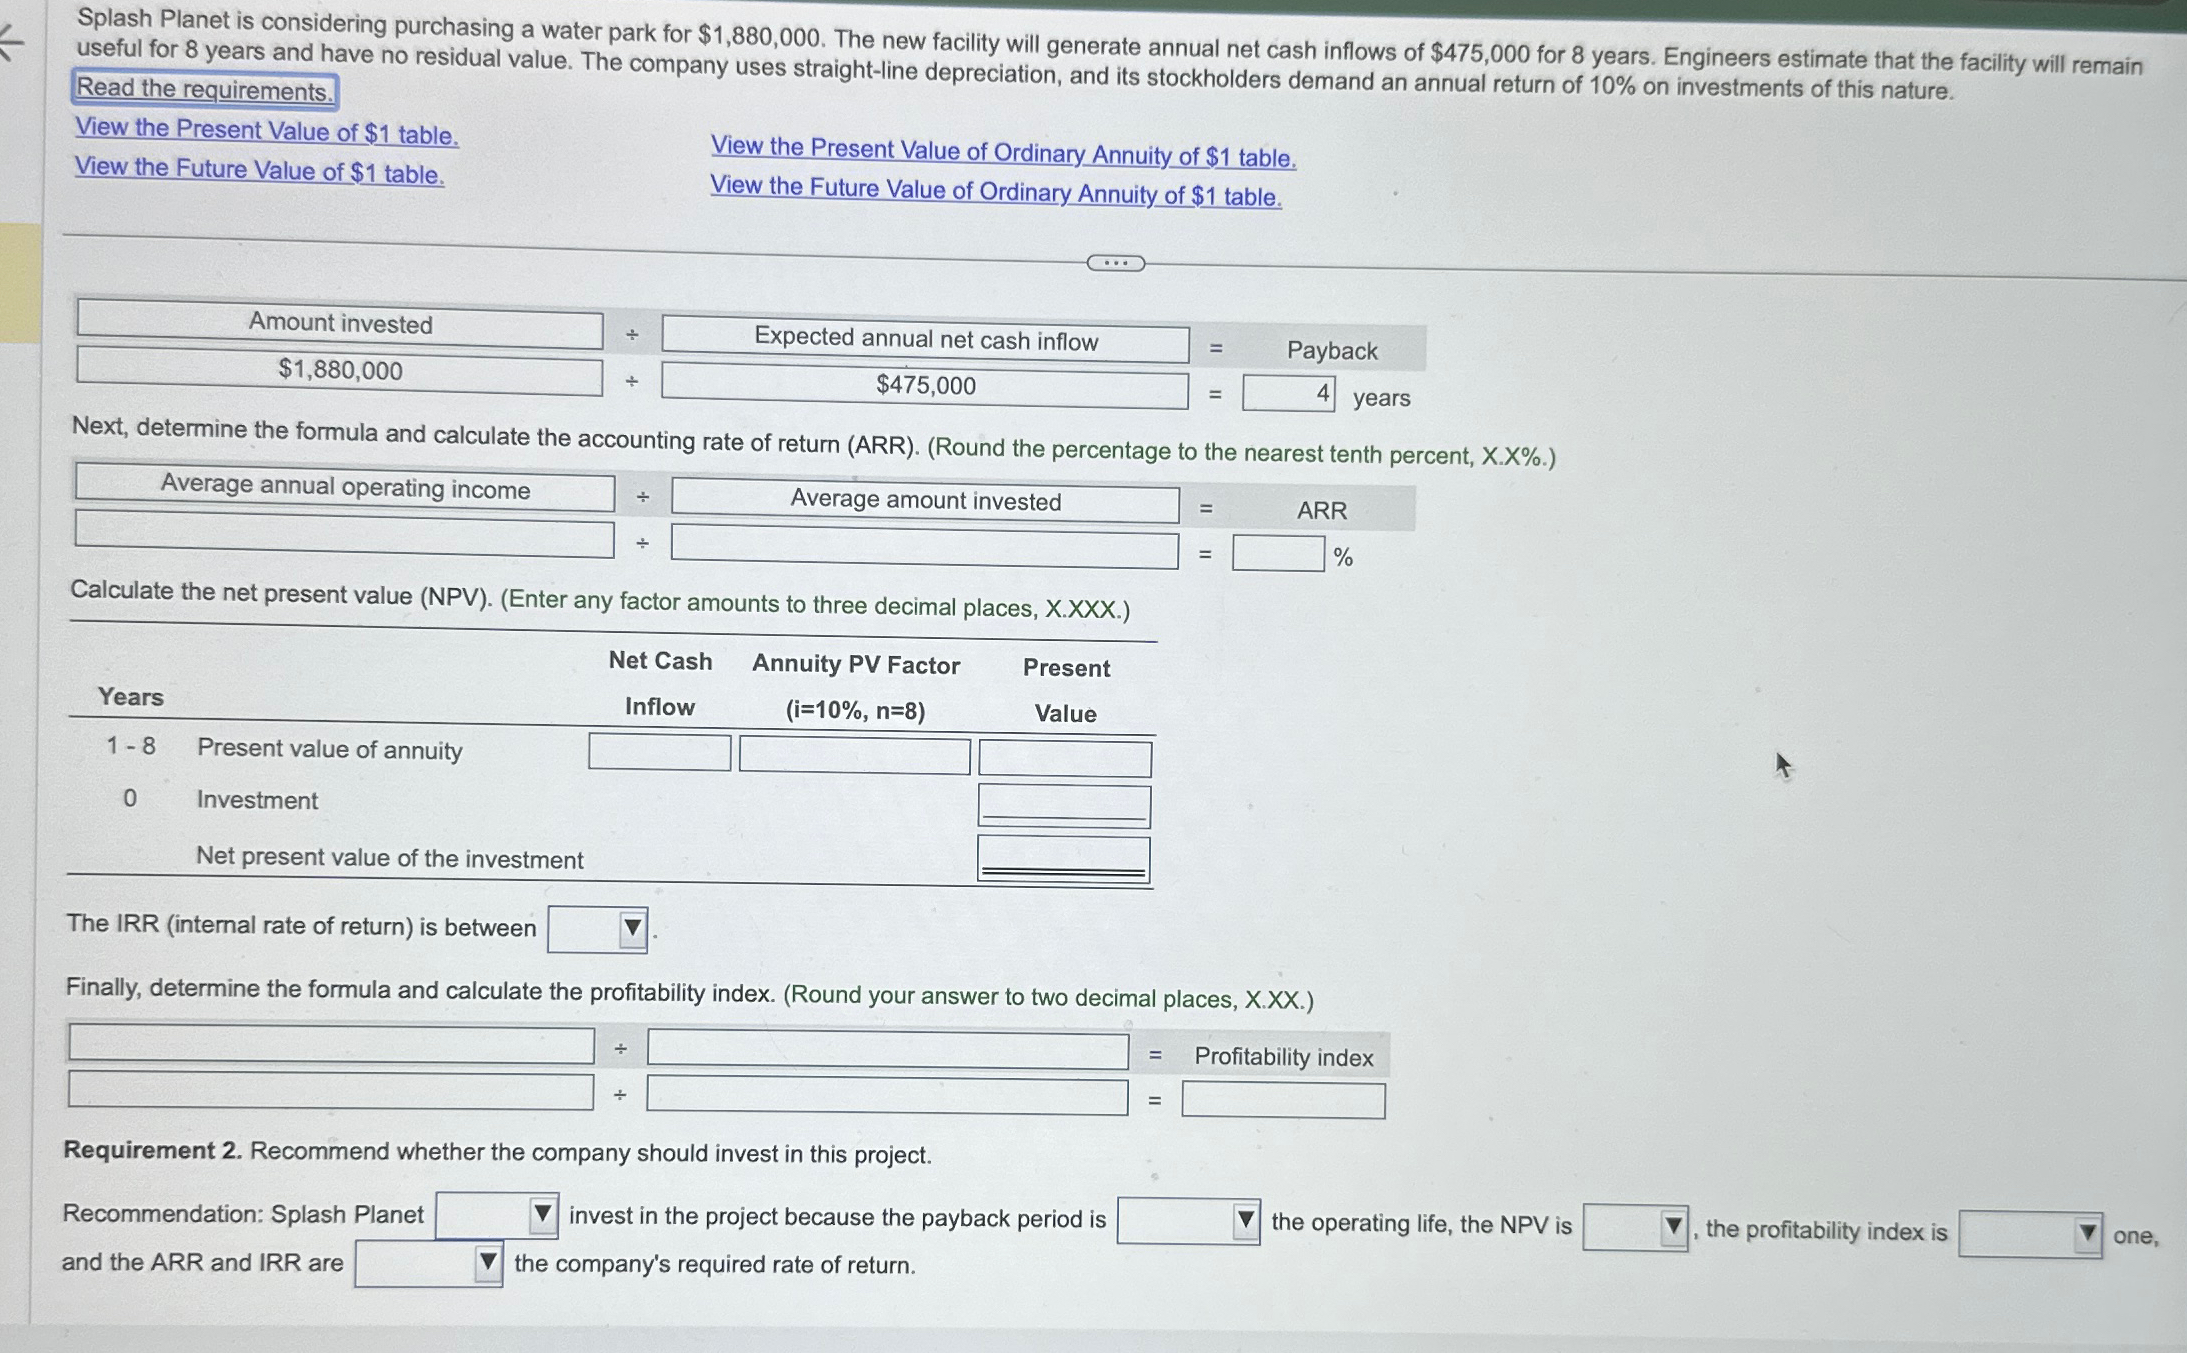Image resolution: width=2187 pixels, height=1353 pixels.
Task: Click the Net present value result field
Action: [x=1063, y=859]
